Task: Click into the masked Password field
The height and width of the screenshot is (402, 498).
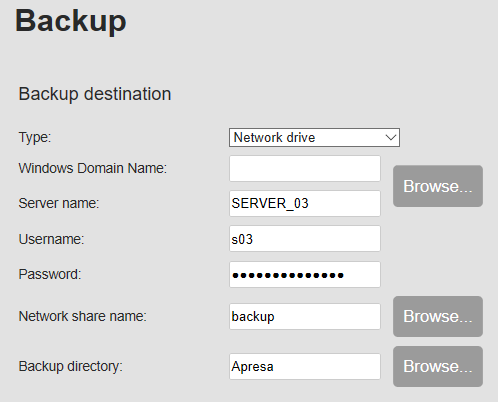Action: 305,275
